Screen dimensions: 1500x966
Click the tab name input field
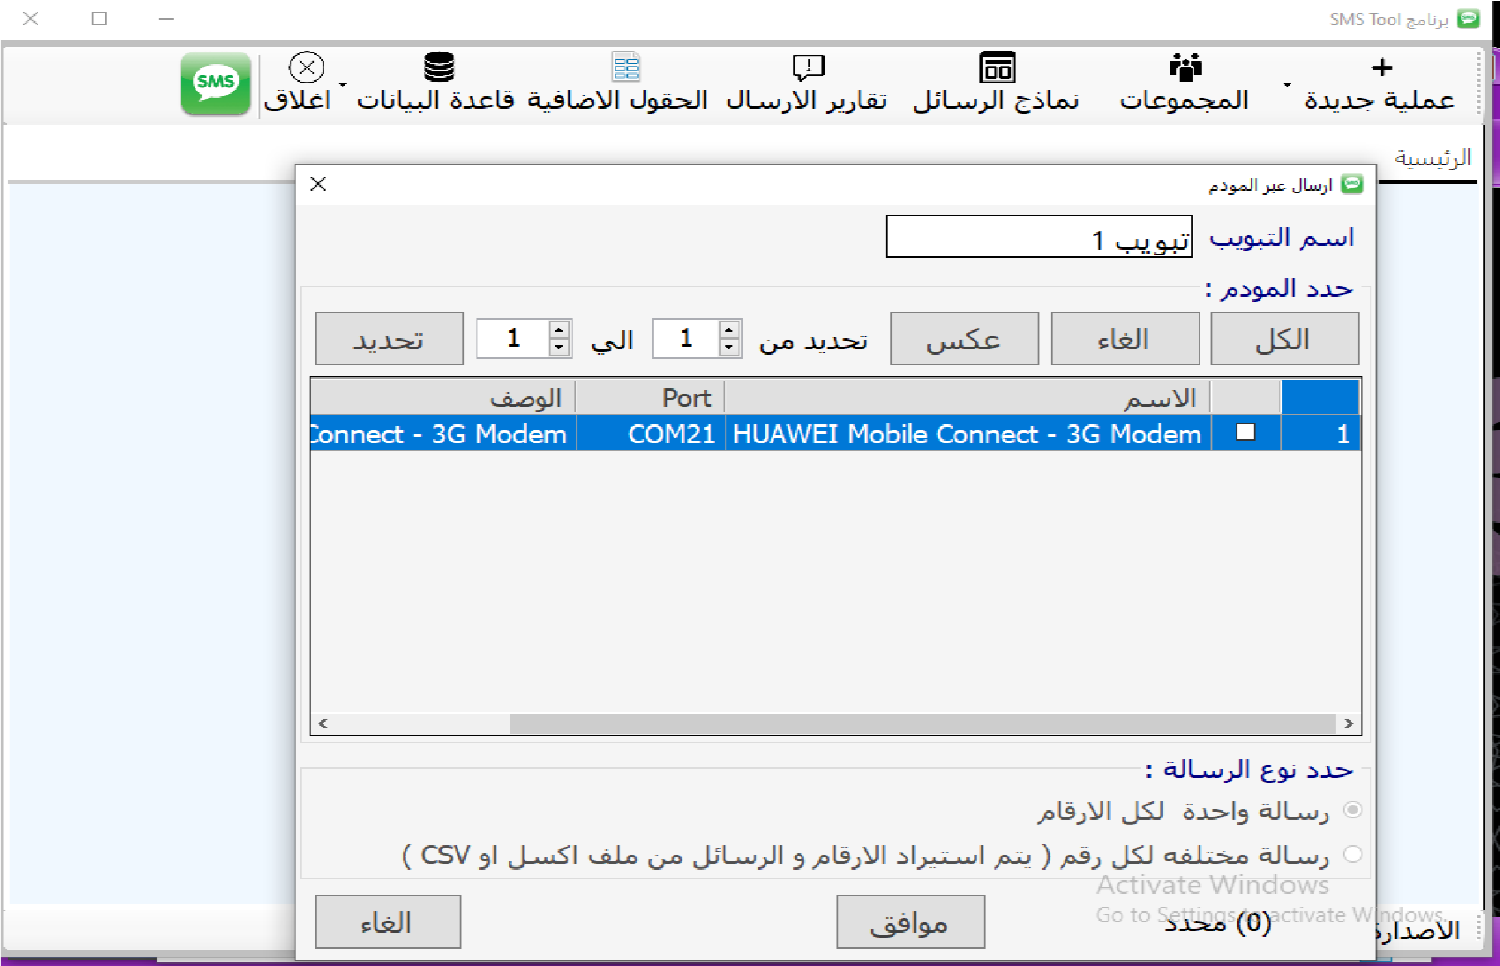click(x=1038, y=238)
